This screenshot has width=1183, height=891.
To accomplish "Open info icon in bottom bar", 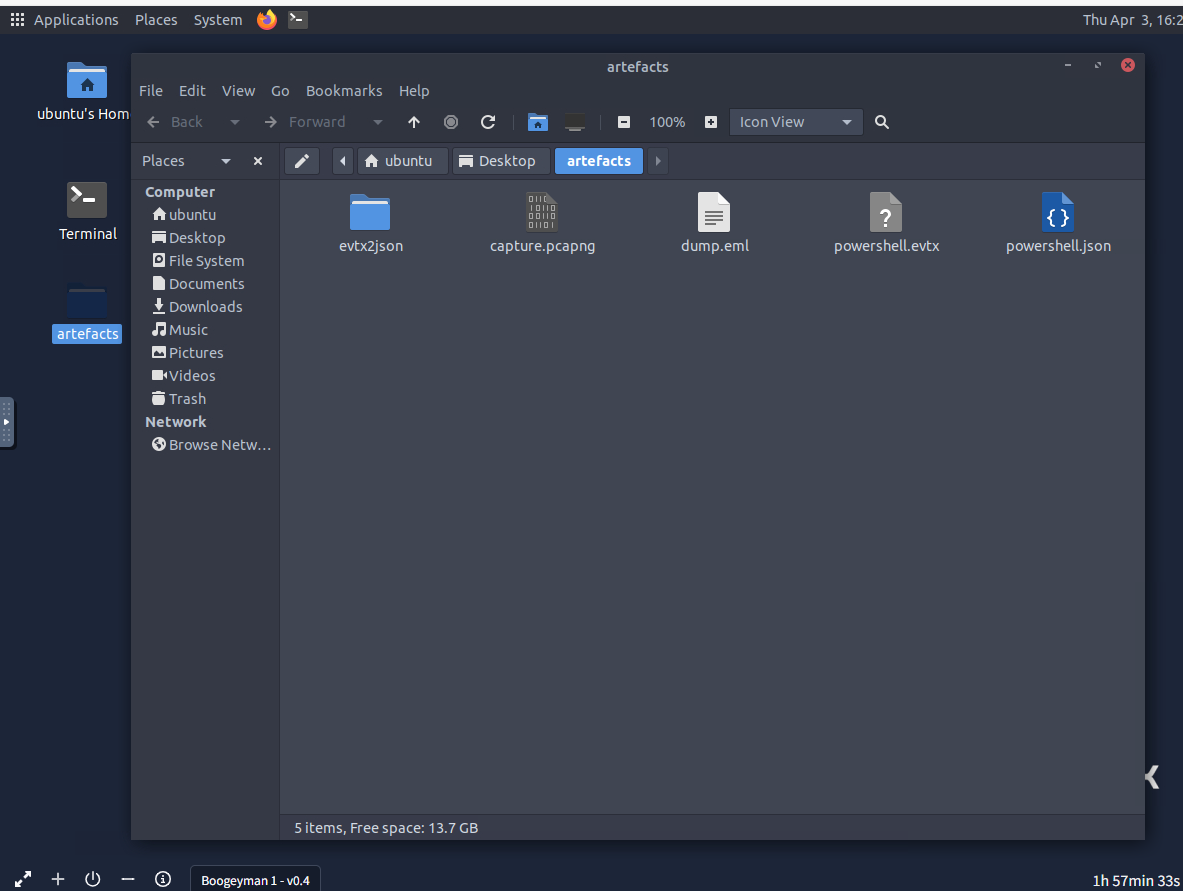I will [x=163, y=879].
